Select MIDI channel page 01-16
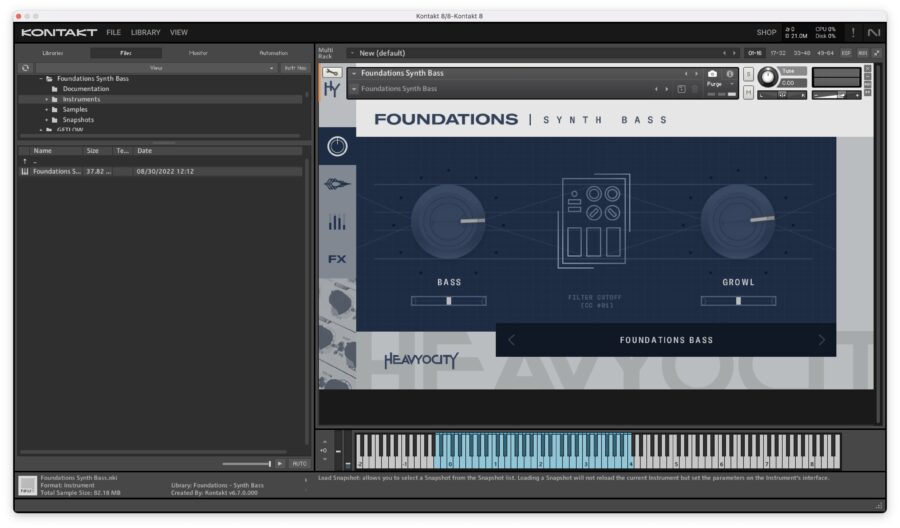This screenshot has height=528, width=900. coord(754,53)
